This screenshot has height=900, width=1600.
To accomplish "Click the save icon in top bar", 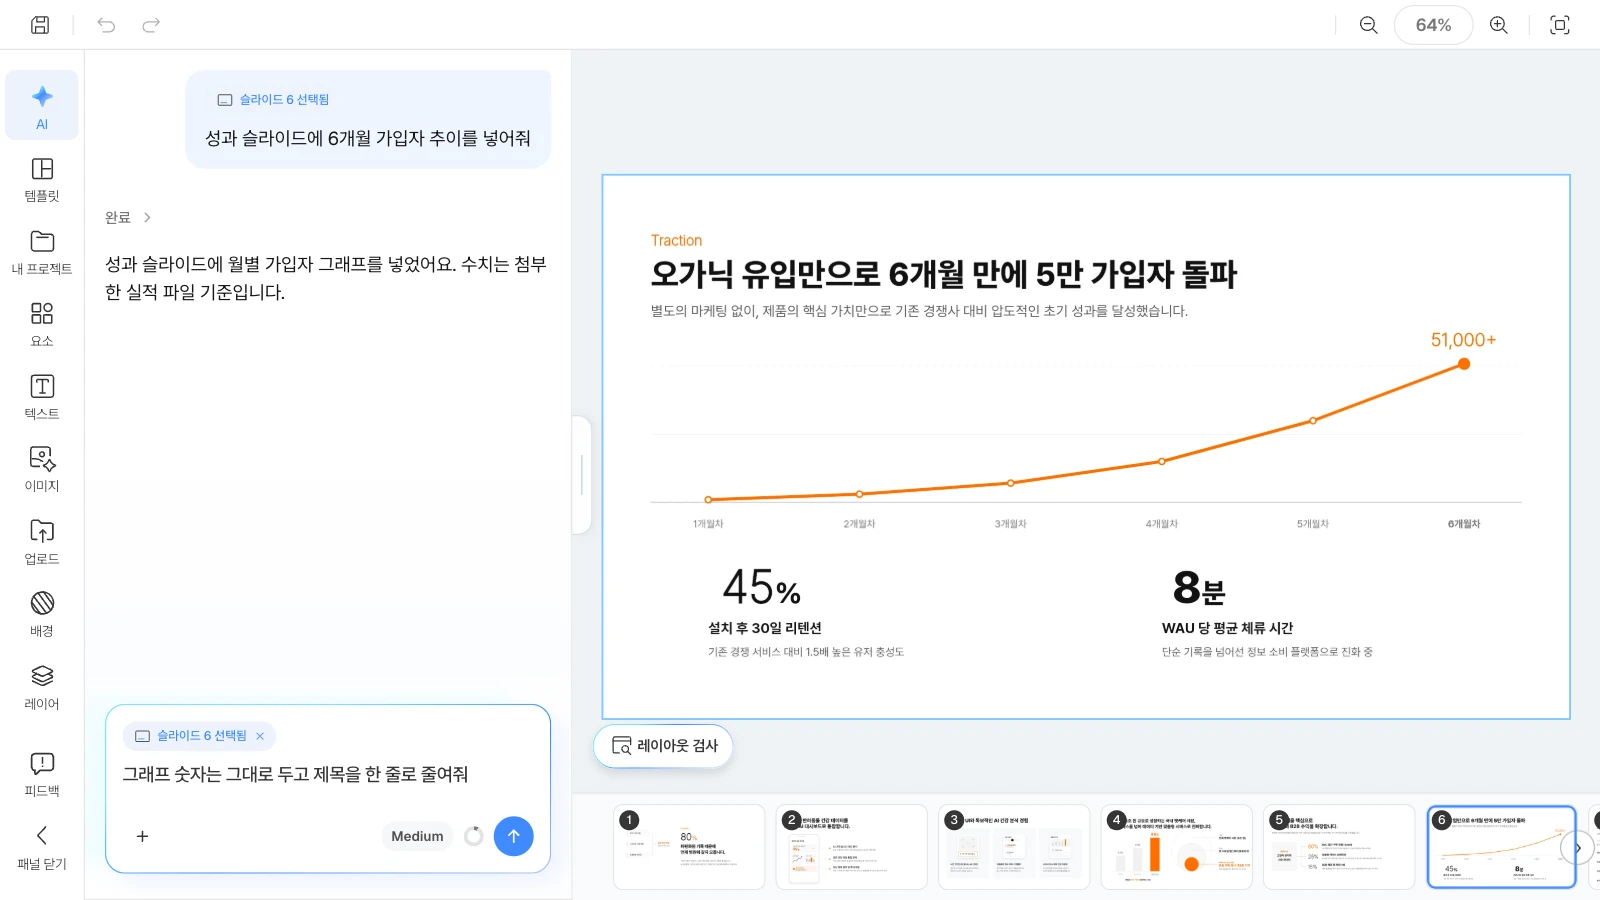I will (x=40, y=25).
